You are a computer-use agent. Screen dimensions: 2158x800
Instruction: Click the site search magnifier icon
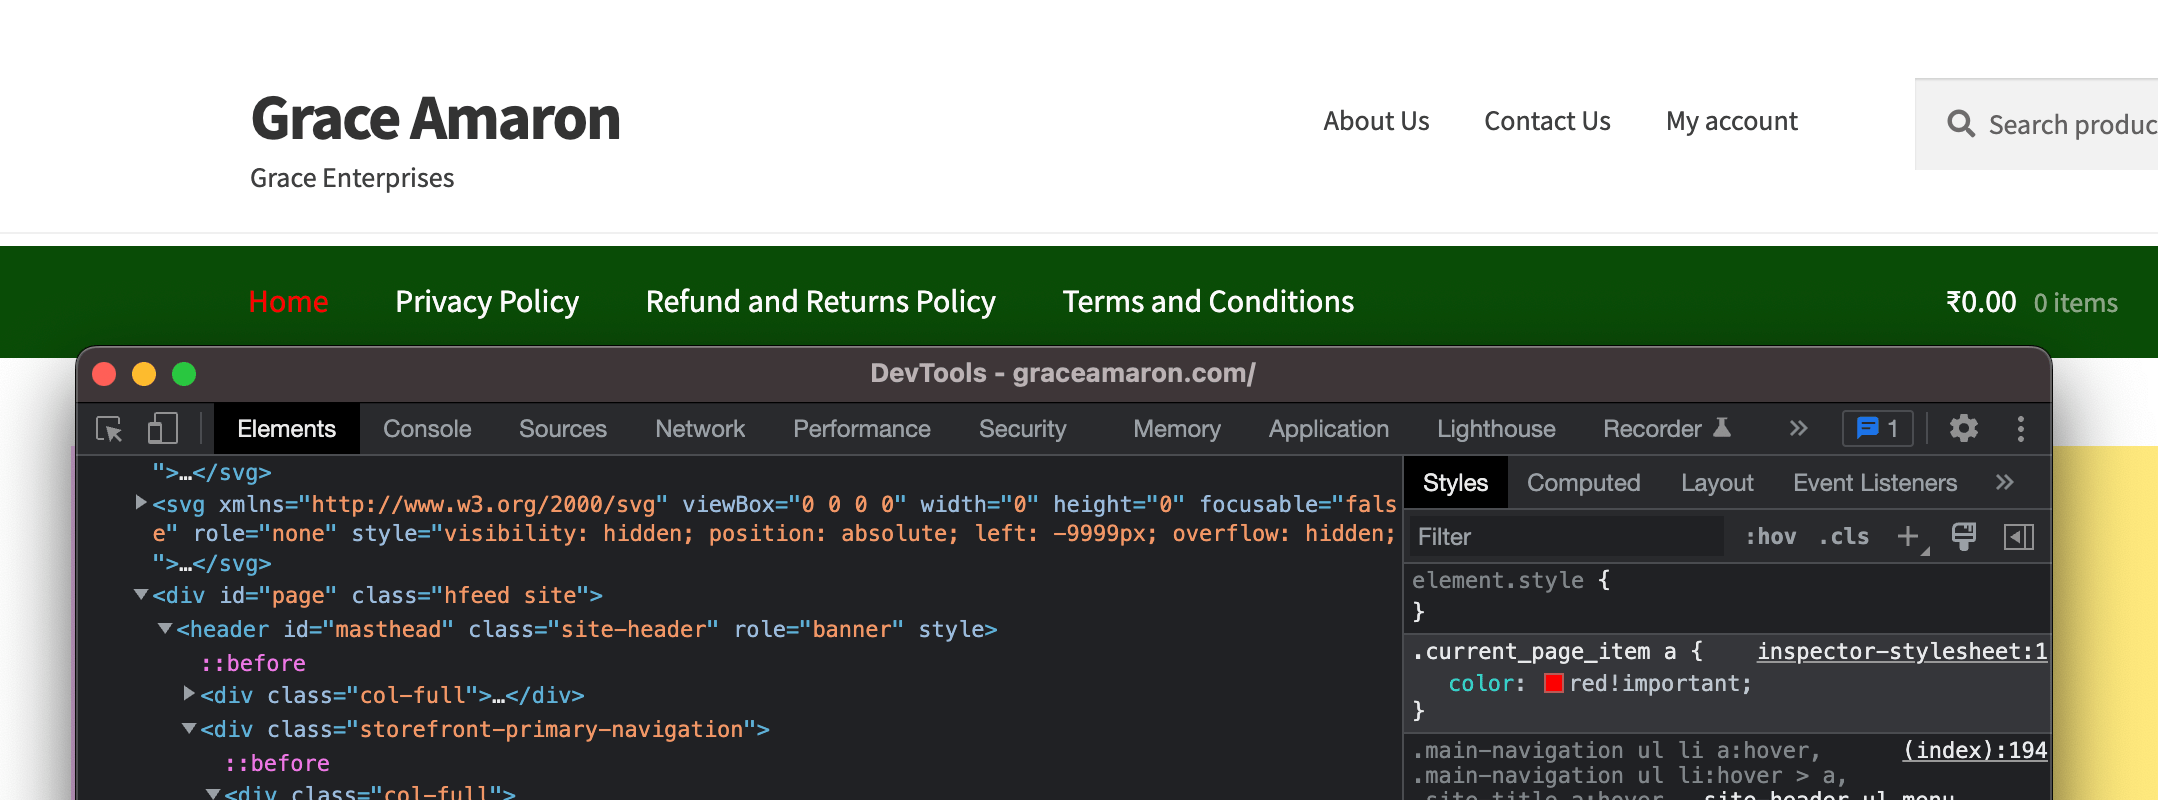1960,124
